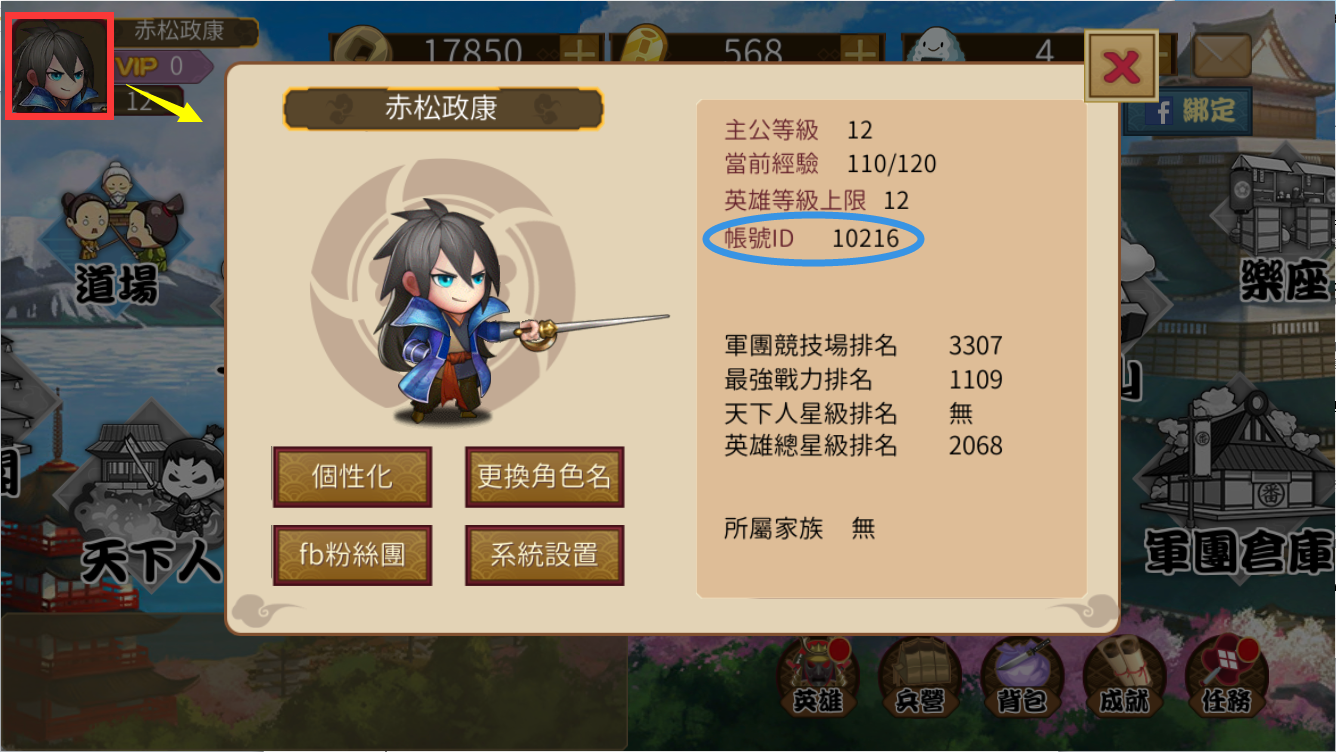Enter the 道場 dojo building
The image size is (1336, 752).
click(x=119, y=232)
